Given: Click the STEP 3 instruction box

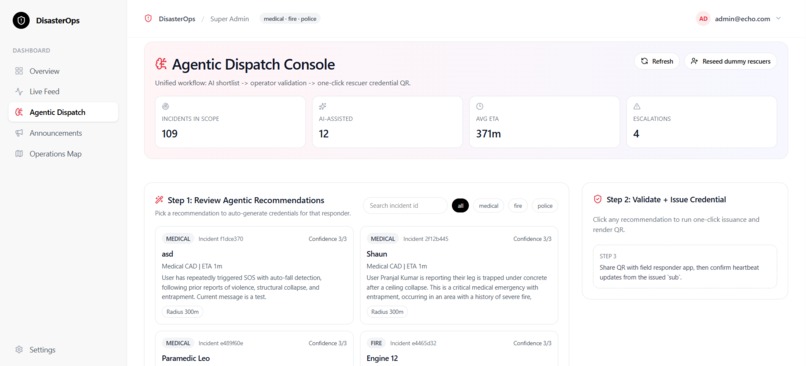Looking at the screenshot, I should pos(685,266).
